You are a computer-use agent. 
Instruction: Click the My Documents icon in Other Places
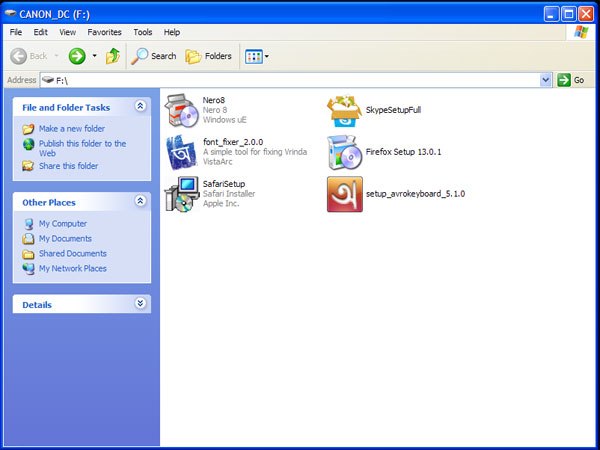point(28,239)
